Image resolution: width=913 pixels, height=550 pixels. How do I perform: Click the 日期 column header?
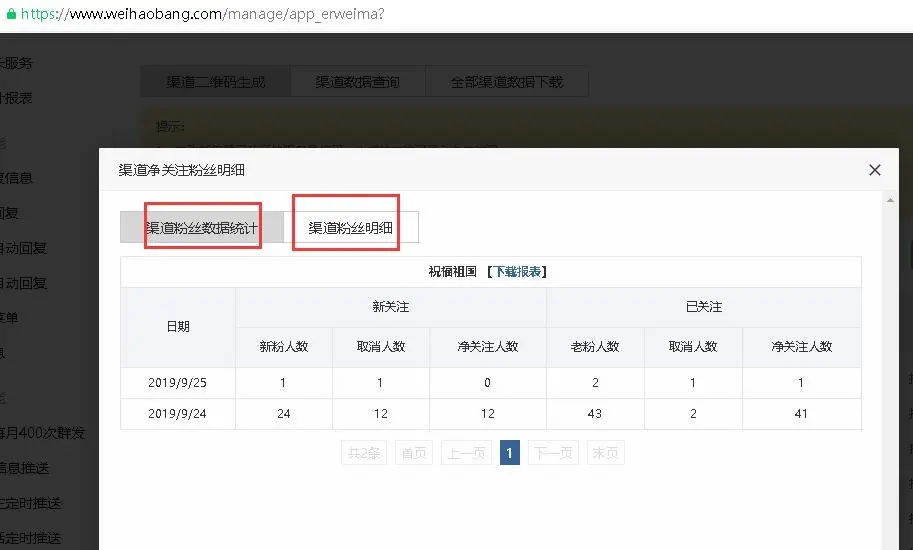coord(178,327)
